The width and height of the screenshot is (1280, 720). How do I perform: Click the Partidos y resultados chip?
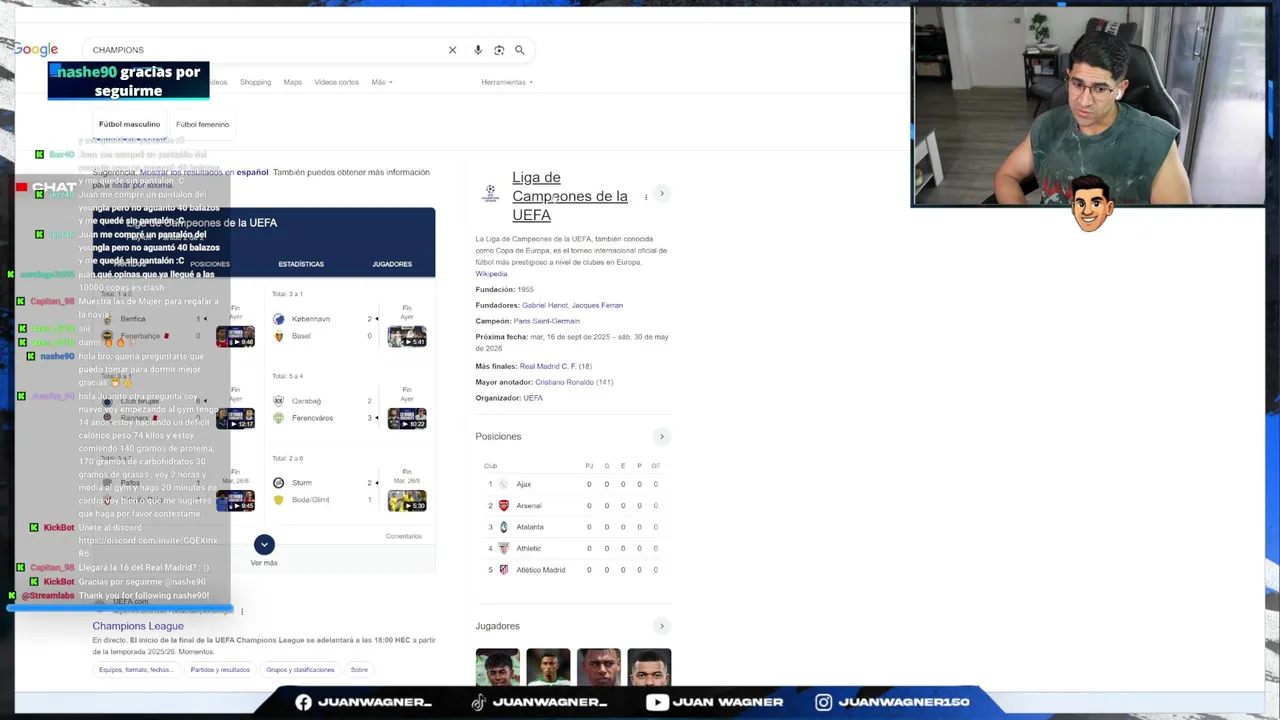(220, 670)
